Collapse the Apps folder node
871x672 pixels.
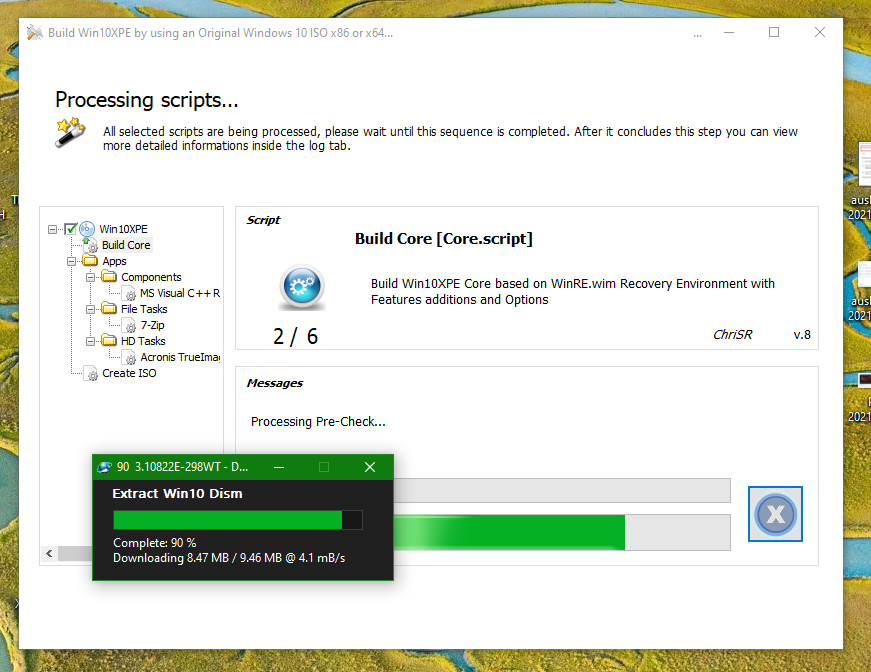[71, 261]
